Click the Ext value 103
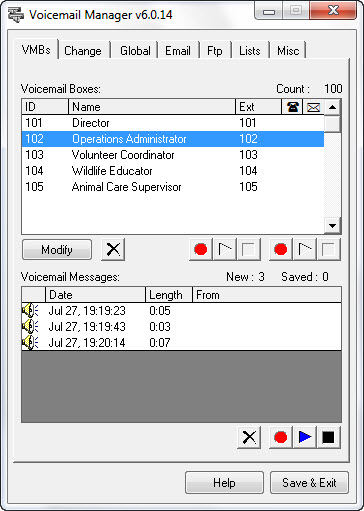Image resolution: width=364 pixels, height=511 pixels. click(248, 155)
